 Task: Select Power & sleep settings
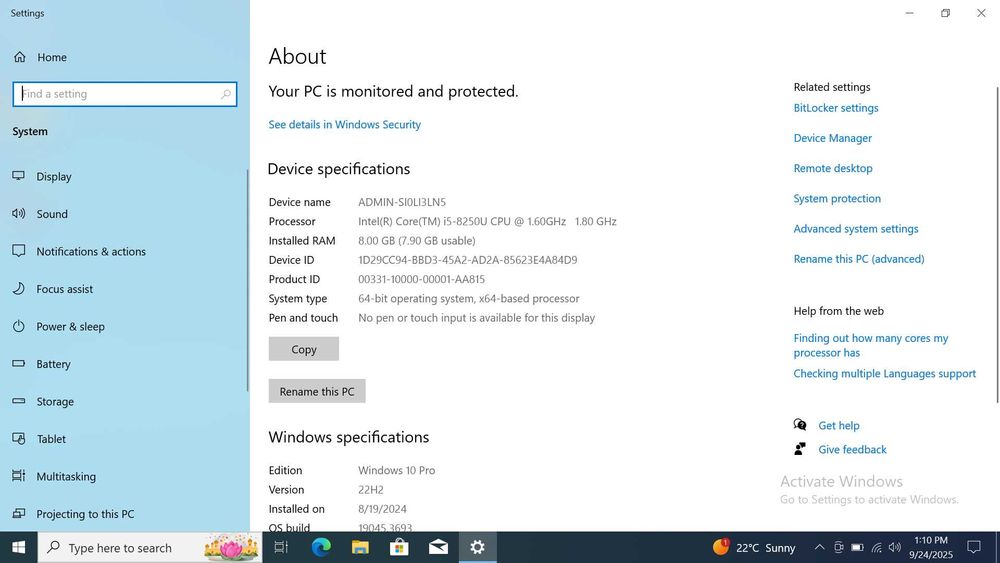[x=70, y=326]
